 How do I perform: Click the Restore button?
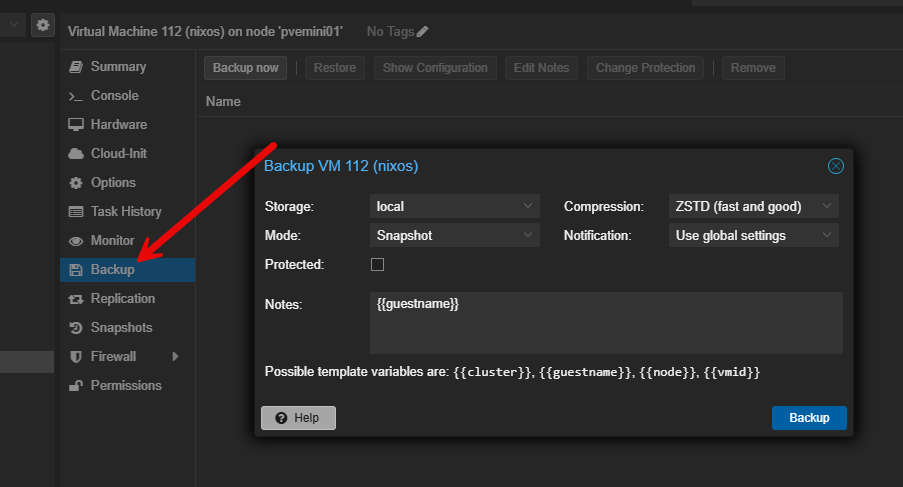[x=335, y=68]
